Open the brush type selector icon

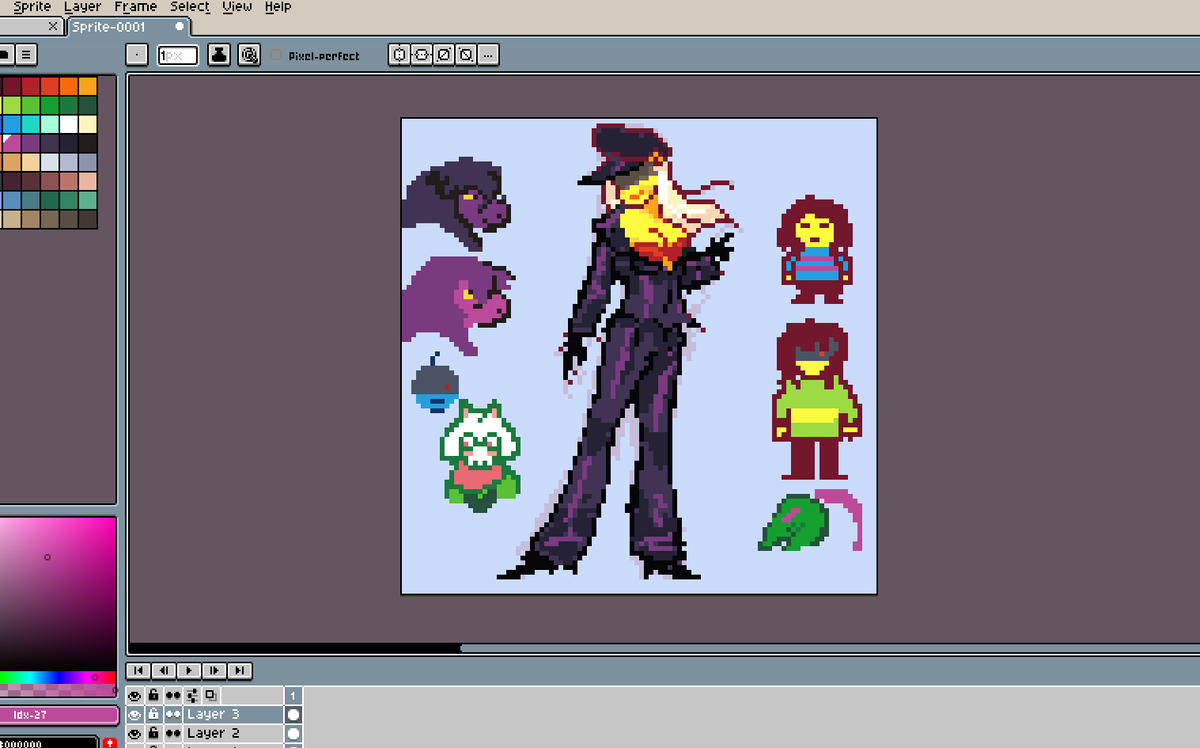[135, 55]
